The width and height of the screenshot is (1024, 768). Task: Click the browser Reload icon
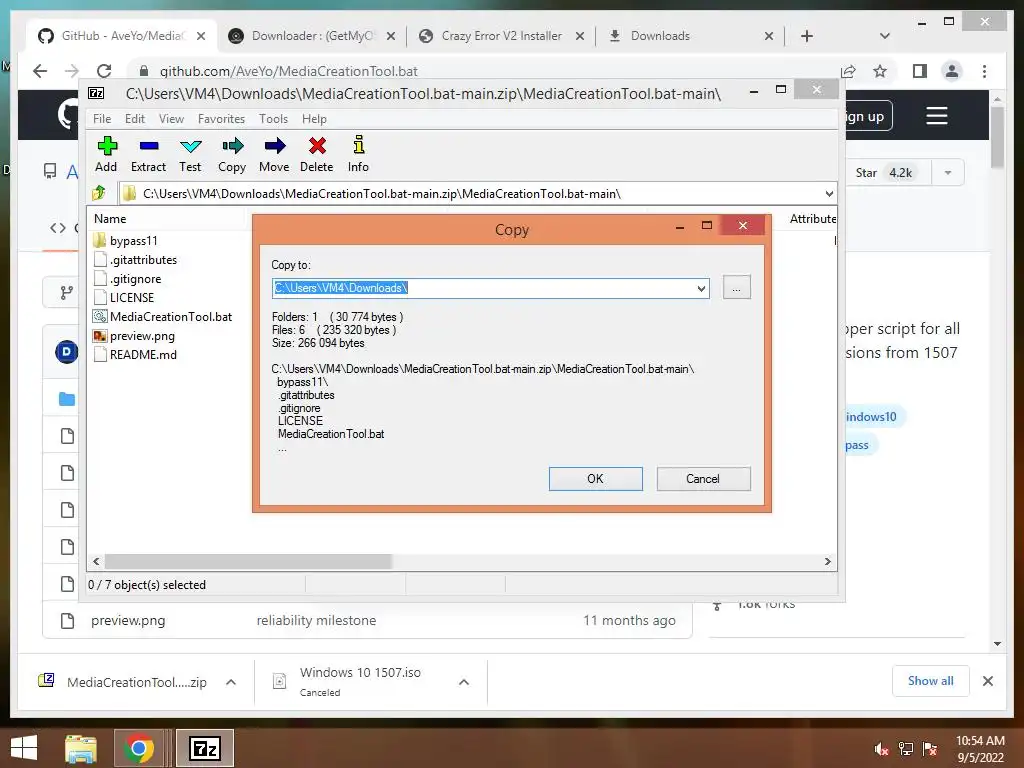click(x=104, y=71)
